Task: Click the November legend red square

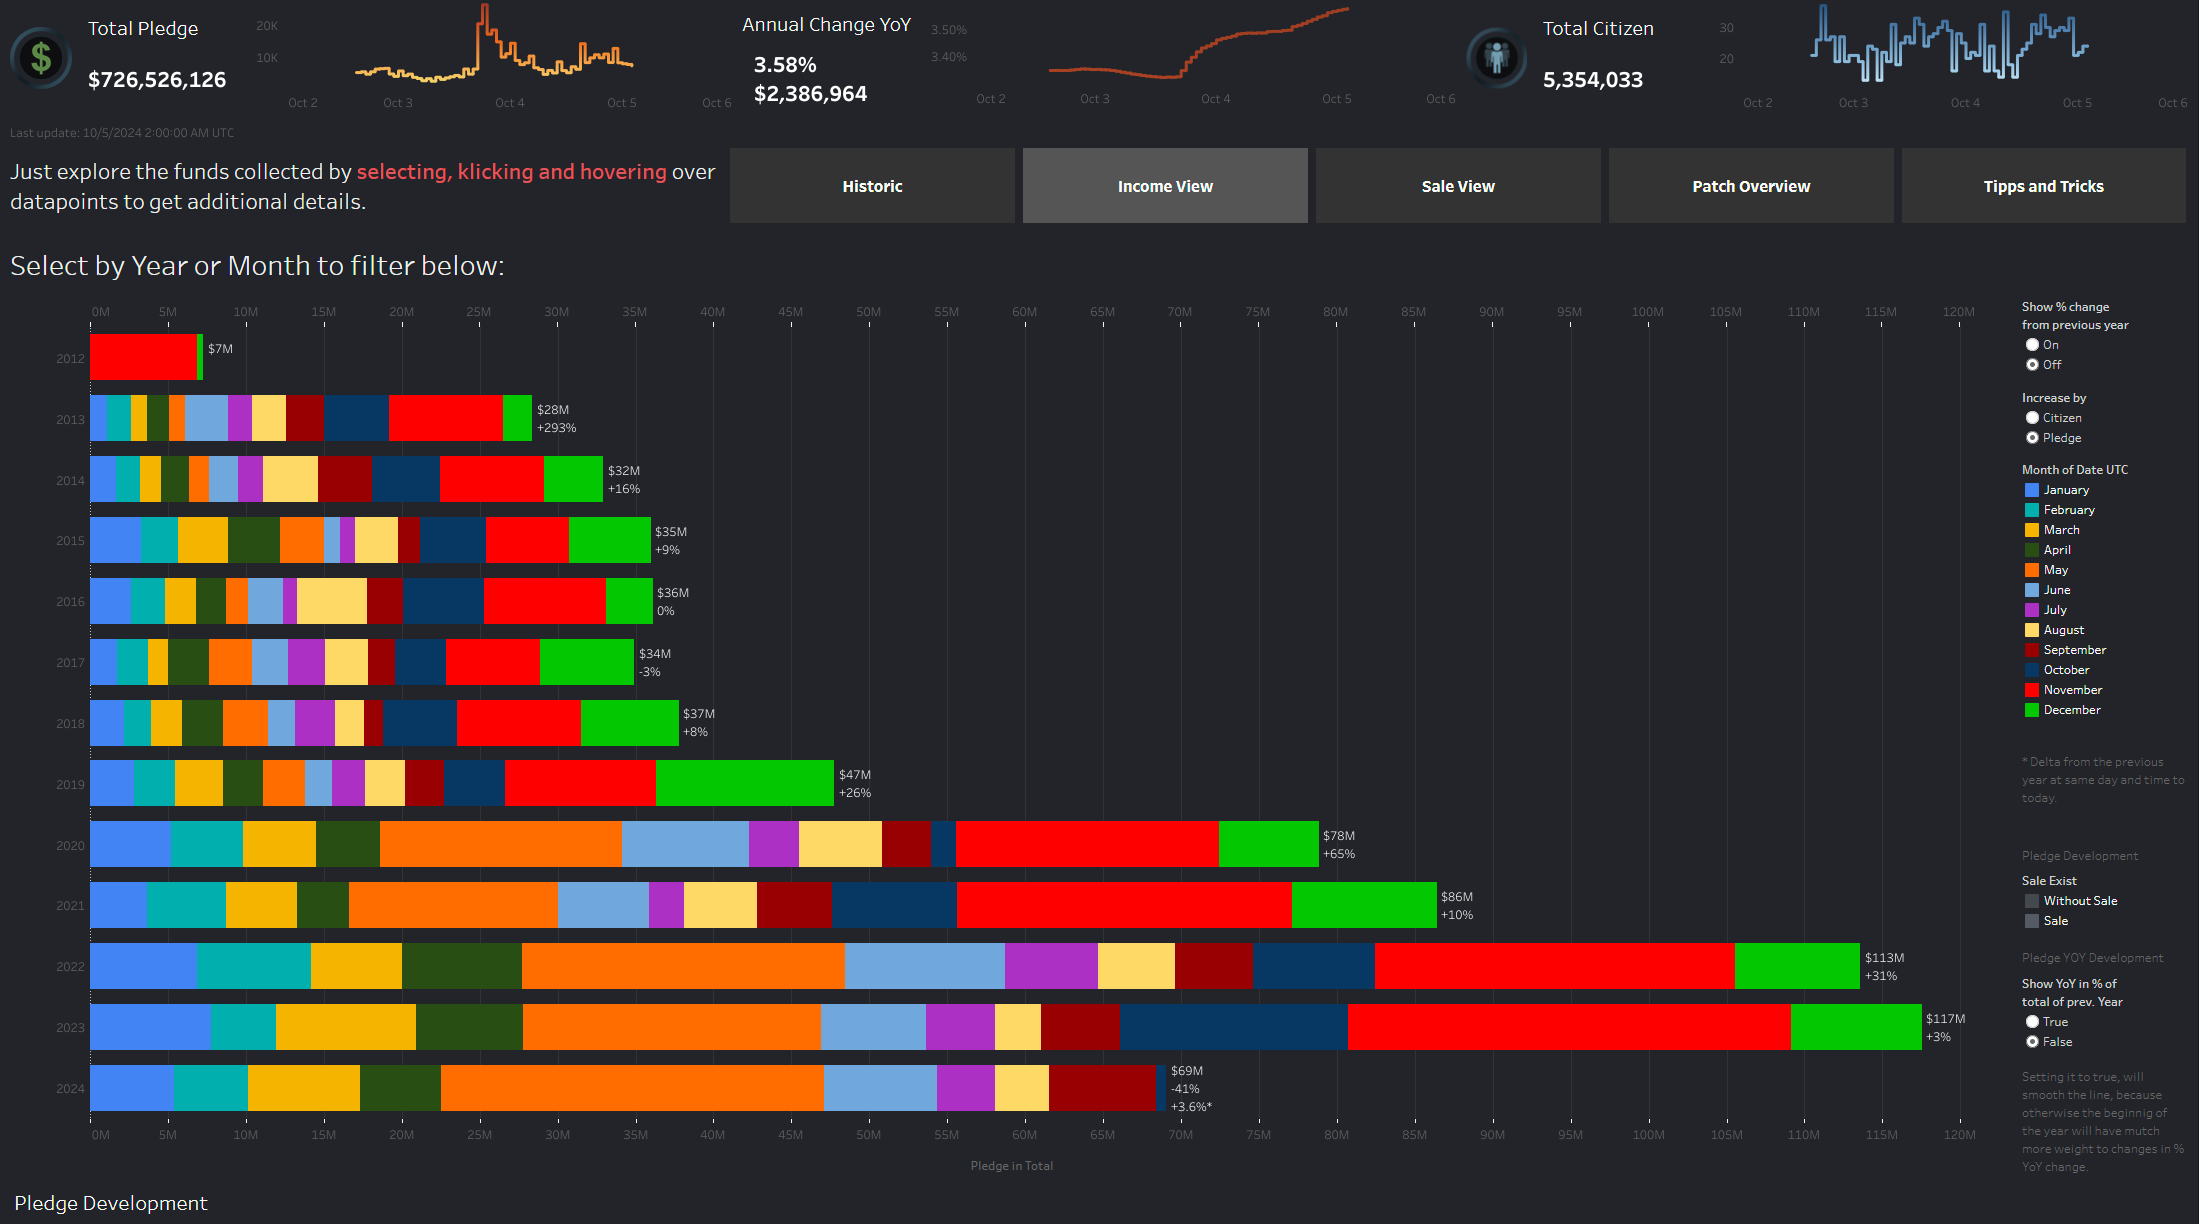Action: click(x=2031, y=690)
